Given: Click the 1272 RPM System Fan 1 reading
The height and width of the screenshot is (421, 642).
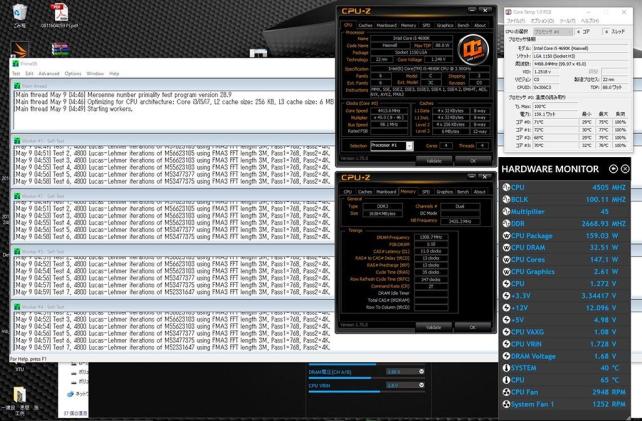Looking at the screenshot, I should click(x=608, y=404).
